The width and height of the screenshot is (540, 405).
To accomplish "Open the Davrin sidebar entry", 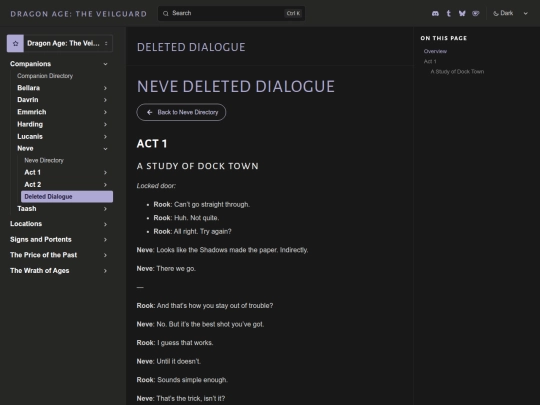I will [28, 100].
